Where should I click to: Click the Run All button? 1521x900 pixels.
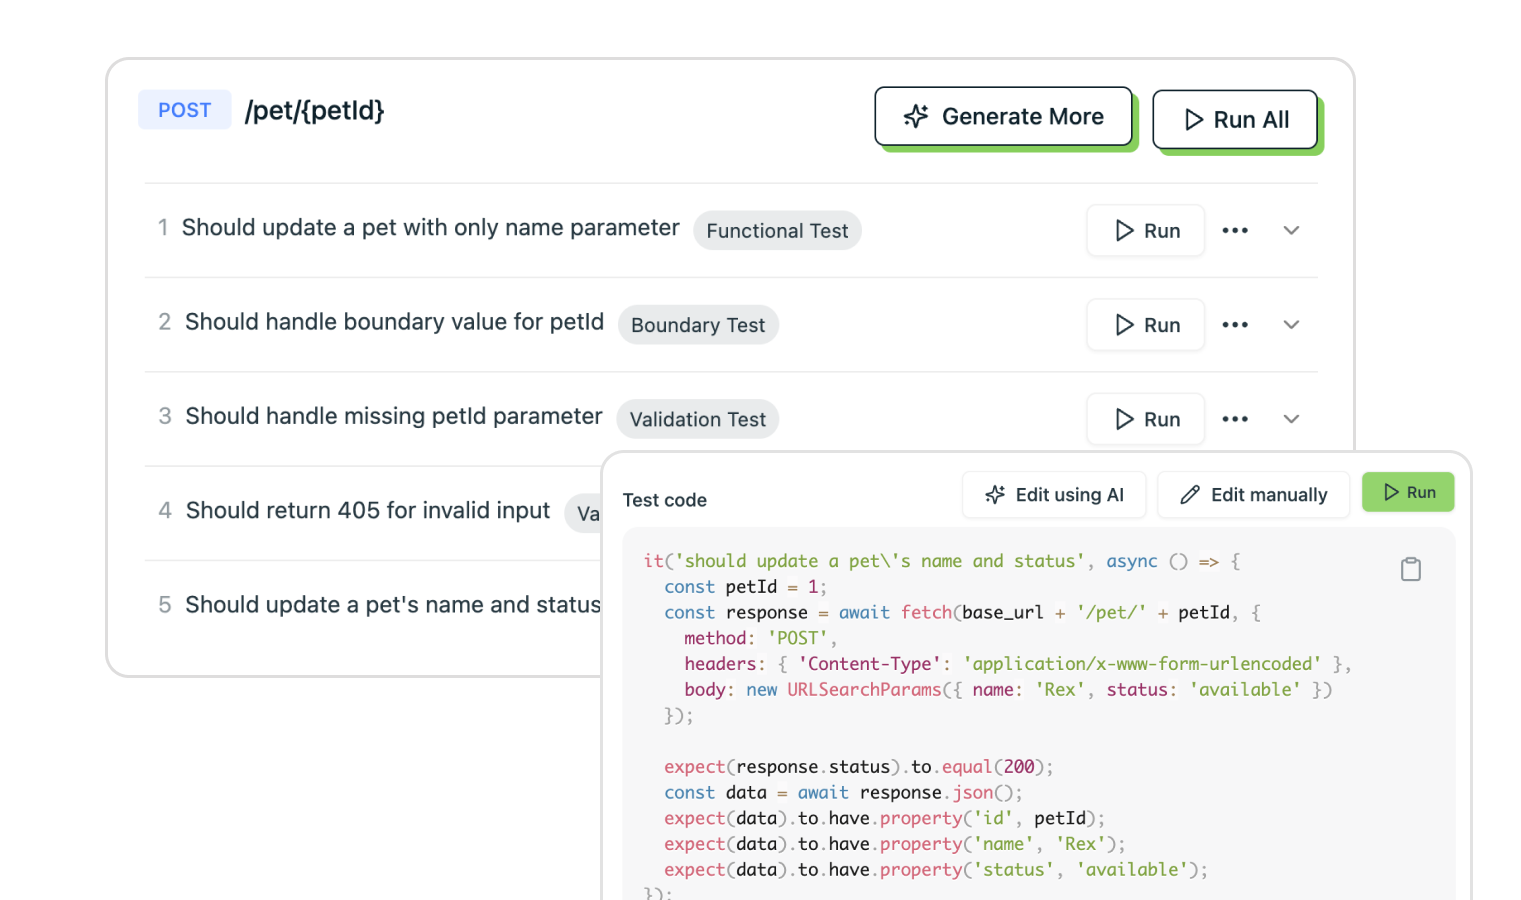tap(1235, 120)
